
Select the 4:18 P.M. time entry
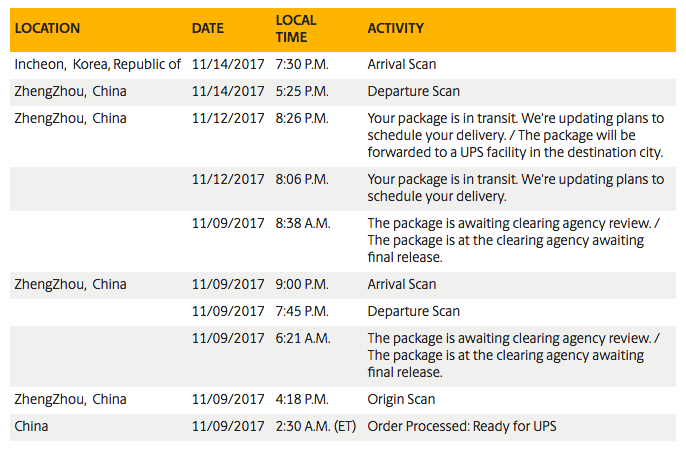[302, 400]
